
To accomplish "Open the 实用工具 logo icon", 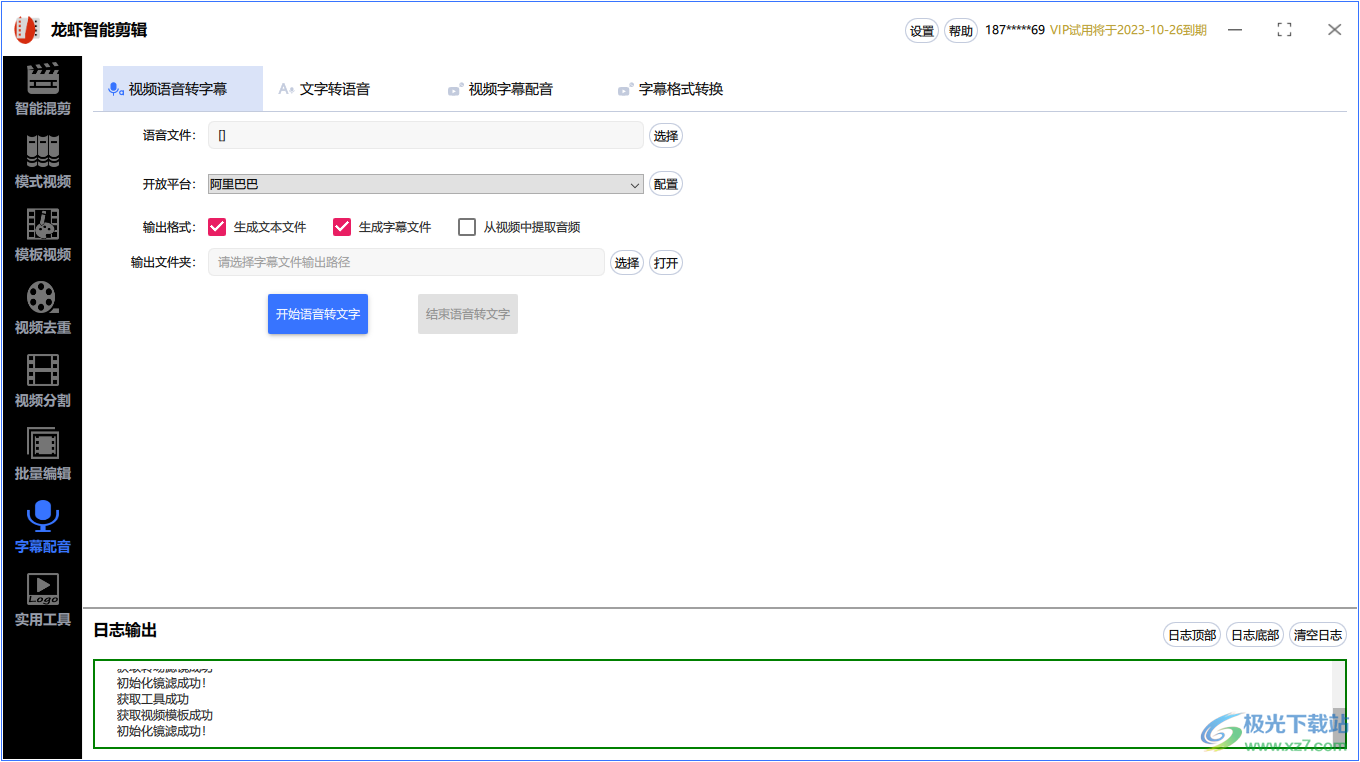I will pyautogui.click(x=42, y=590).
